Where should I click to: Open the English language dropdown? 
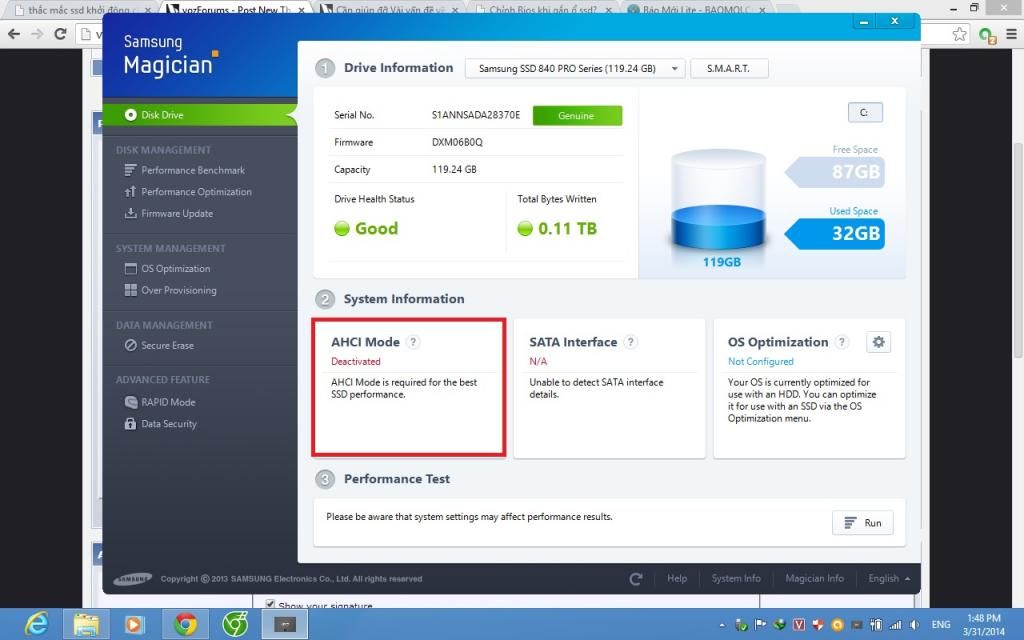click(889, 579)
